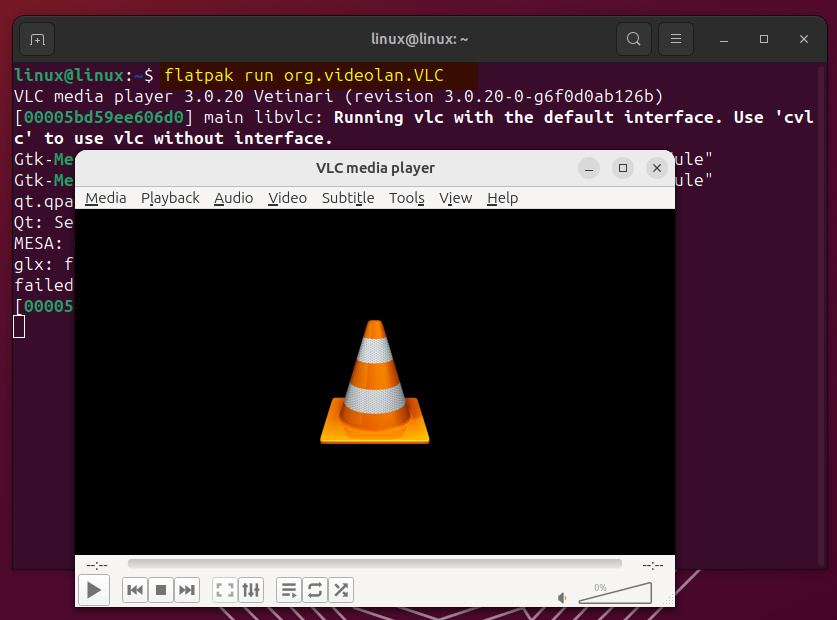Click the VLC window title bar text
This screenshot has height=620, width=837.
click(x=375, y=168)
